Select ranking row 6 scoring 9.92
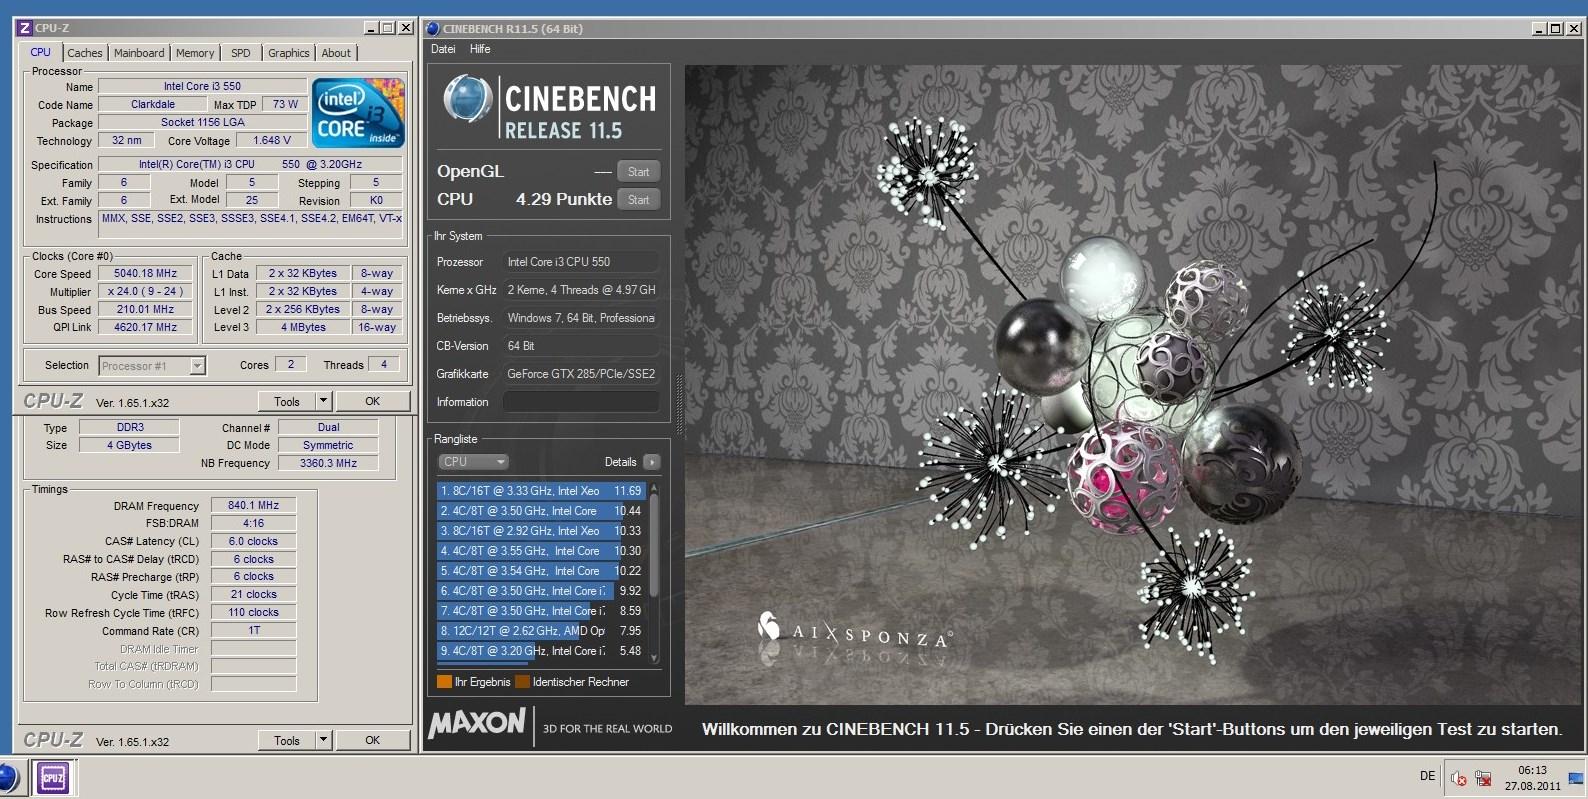This screenshot has height=799, width=1588. (541, 591)
